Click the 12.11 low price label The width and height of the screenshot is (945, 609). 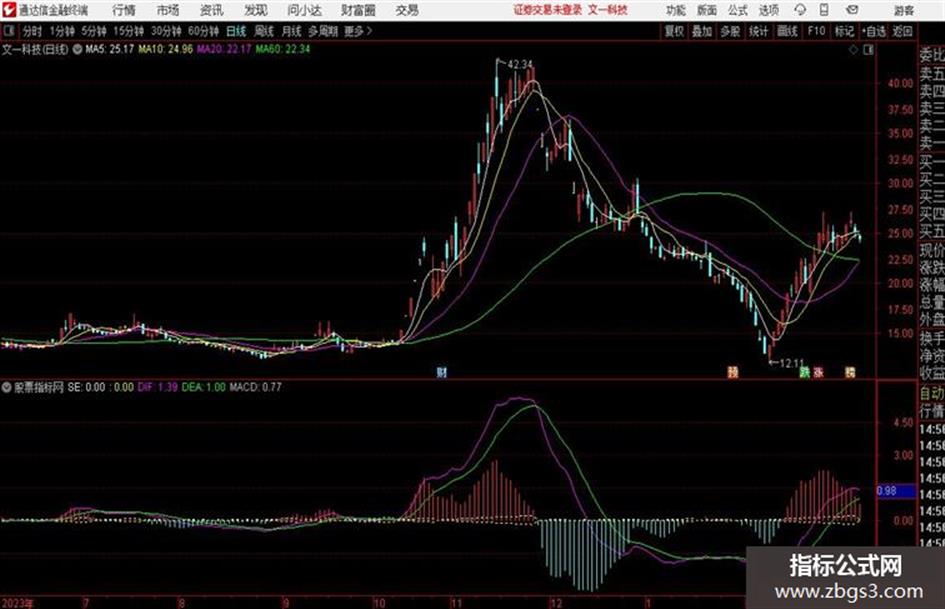click(791, 363)
